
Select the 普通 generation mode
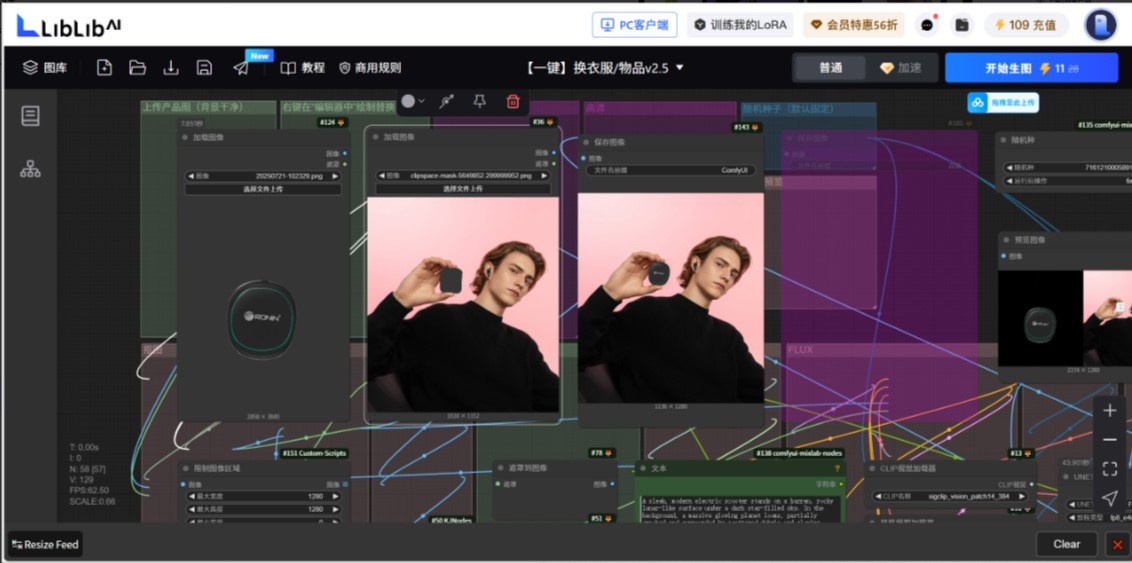coord(830,68)
